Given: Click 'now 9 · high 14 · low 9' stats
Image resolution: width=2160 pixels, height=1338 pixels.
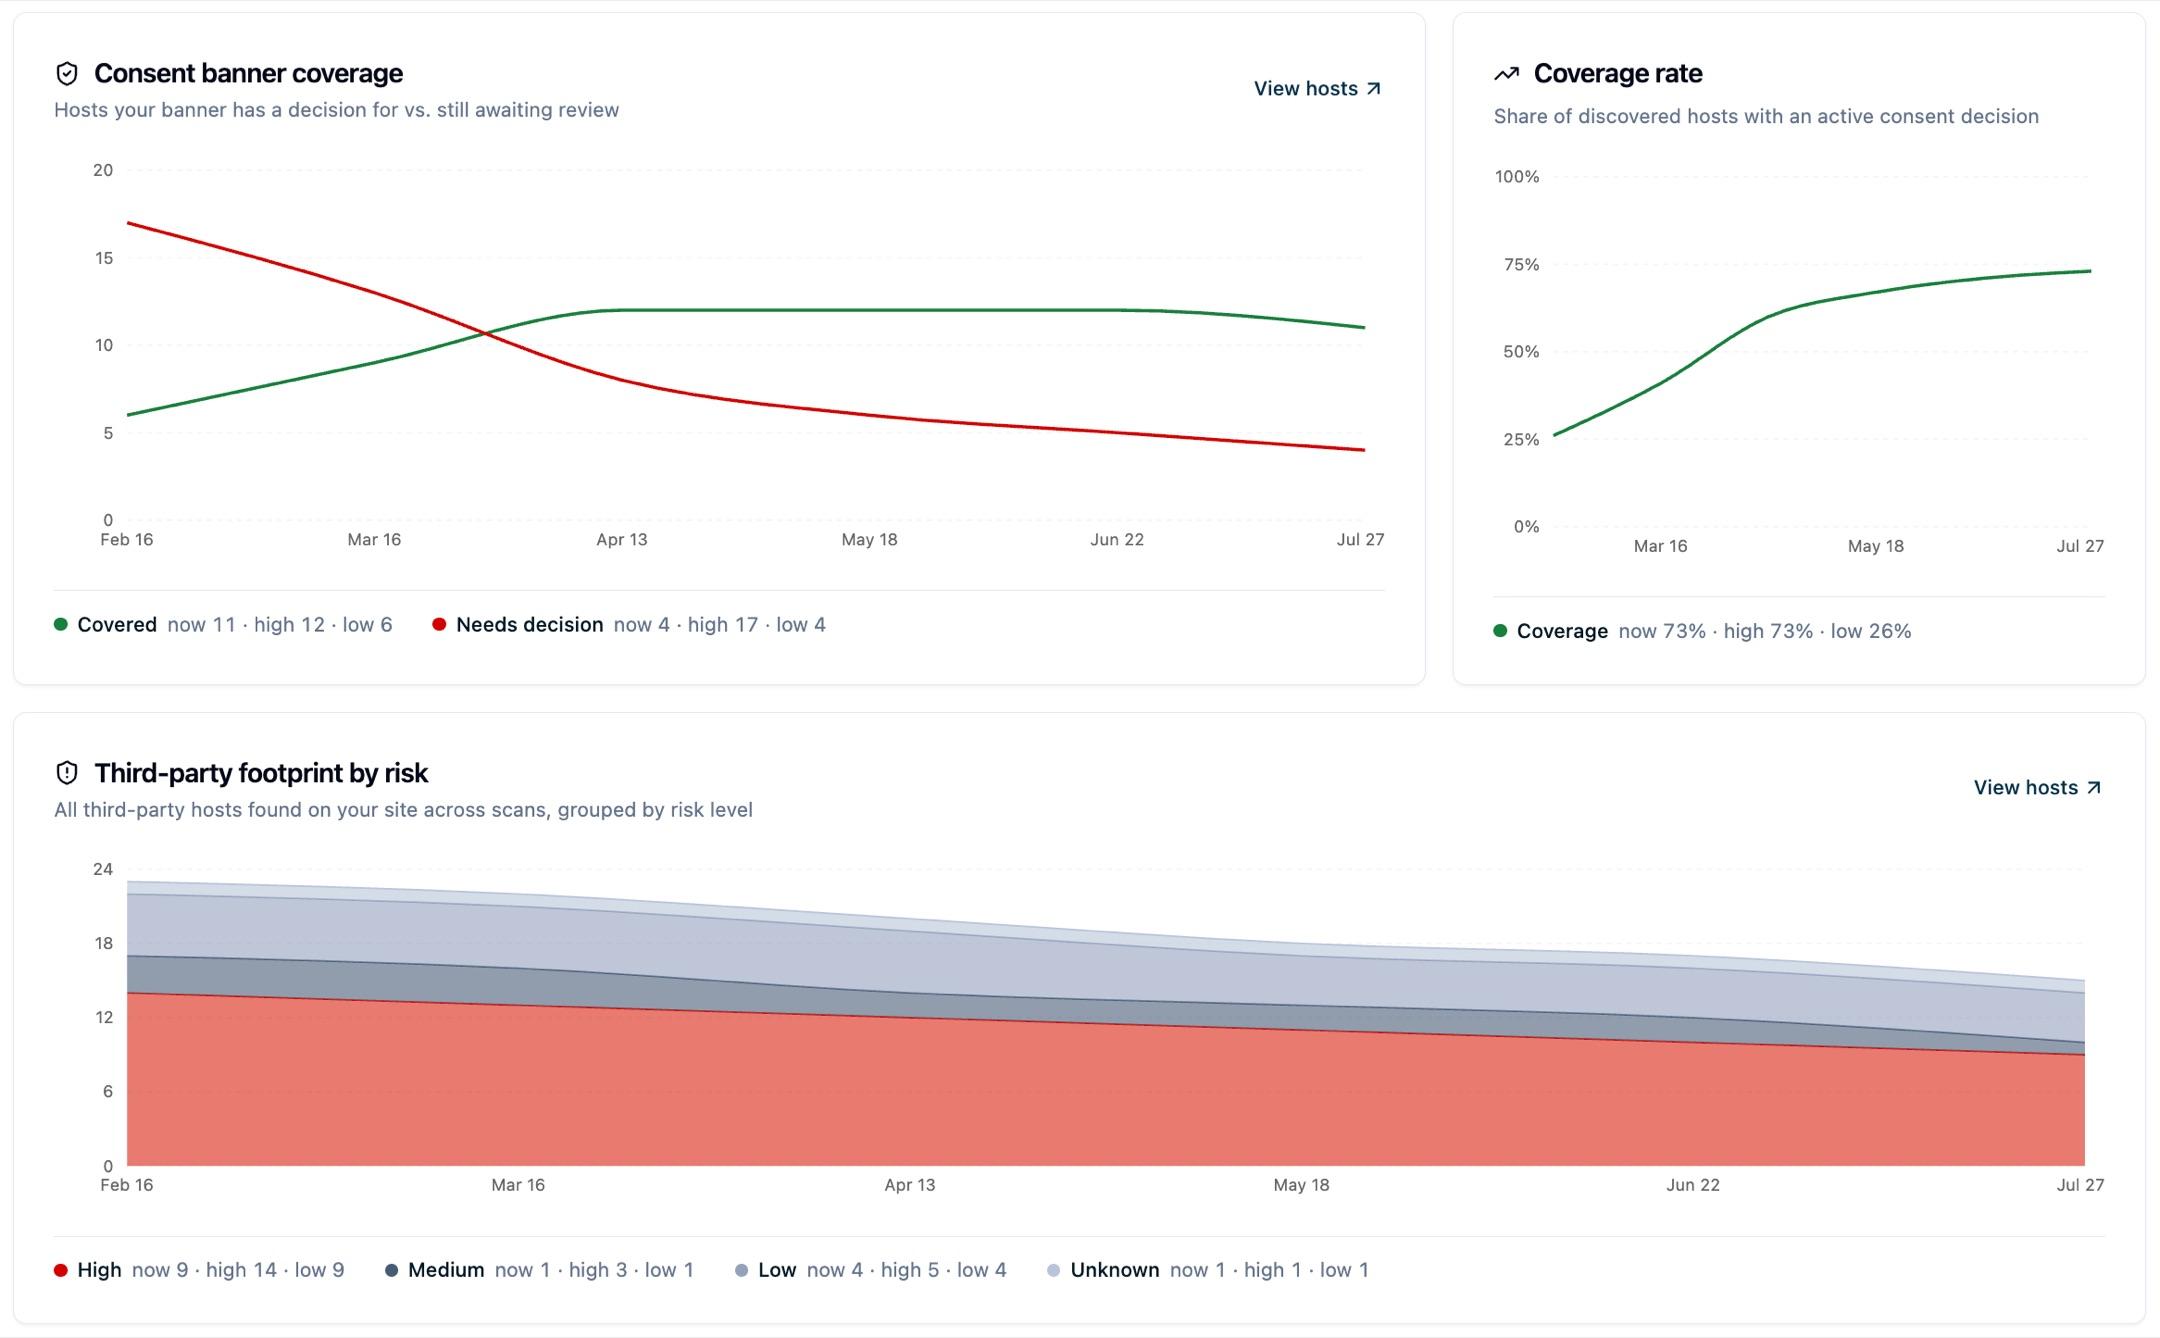Looking at the screenshot, I should coord(238,1270).
